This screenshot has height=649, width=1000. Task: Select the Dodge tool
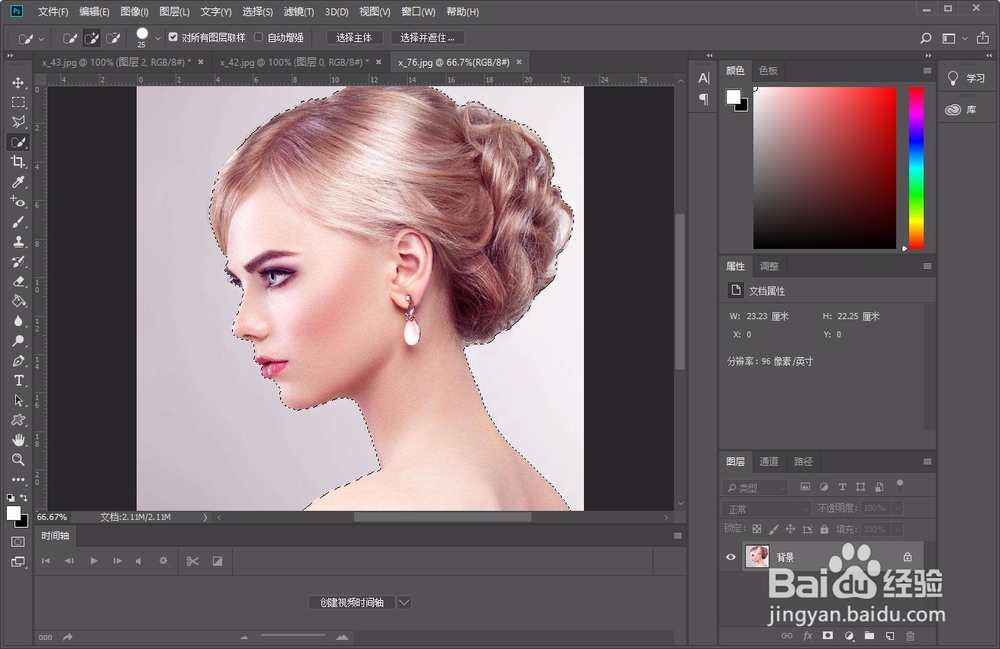tap(18, 340)
